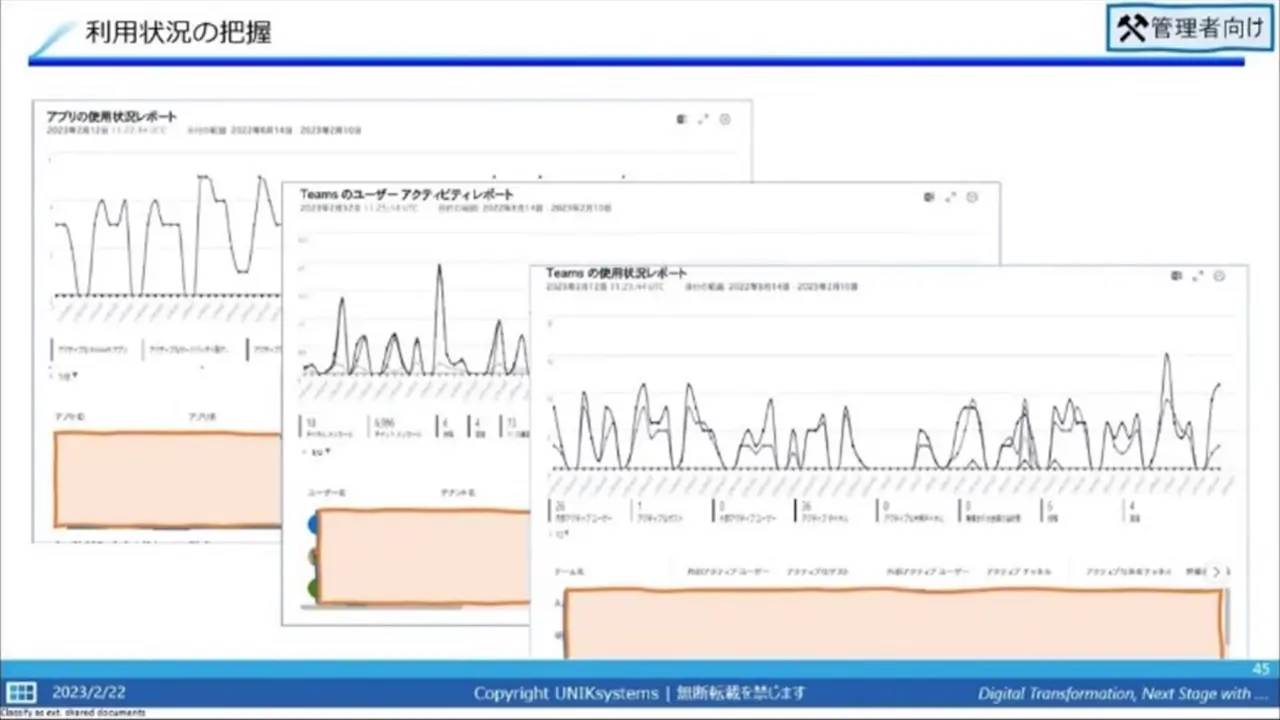Image resolution: width=1280 pixels, height=720 pixels.
Task: Open the settings gear of アプリの使用状況レポート
Action: tap(725, 119)
